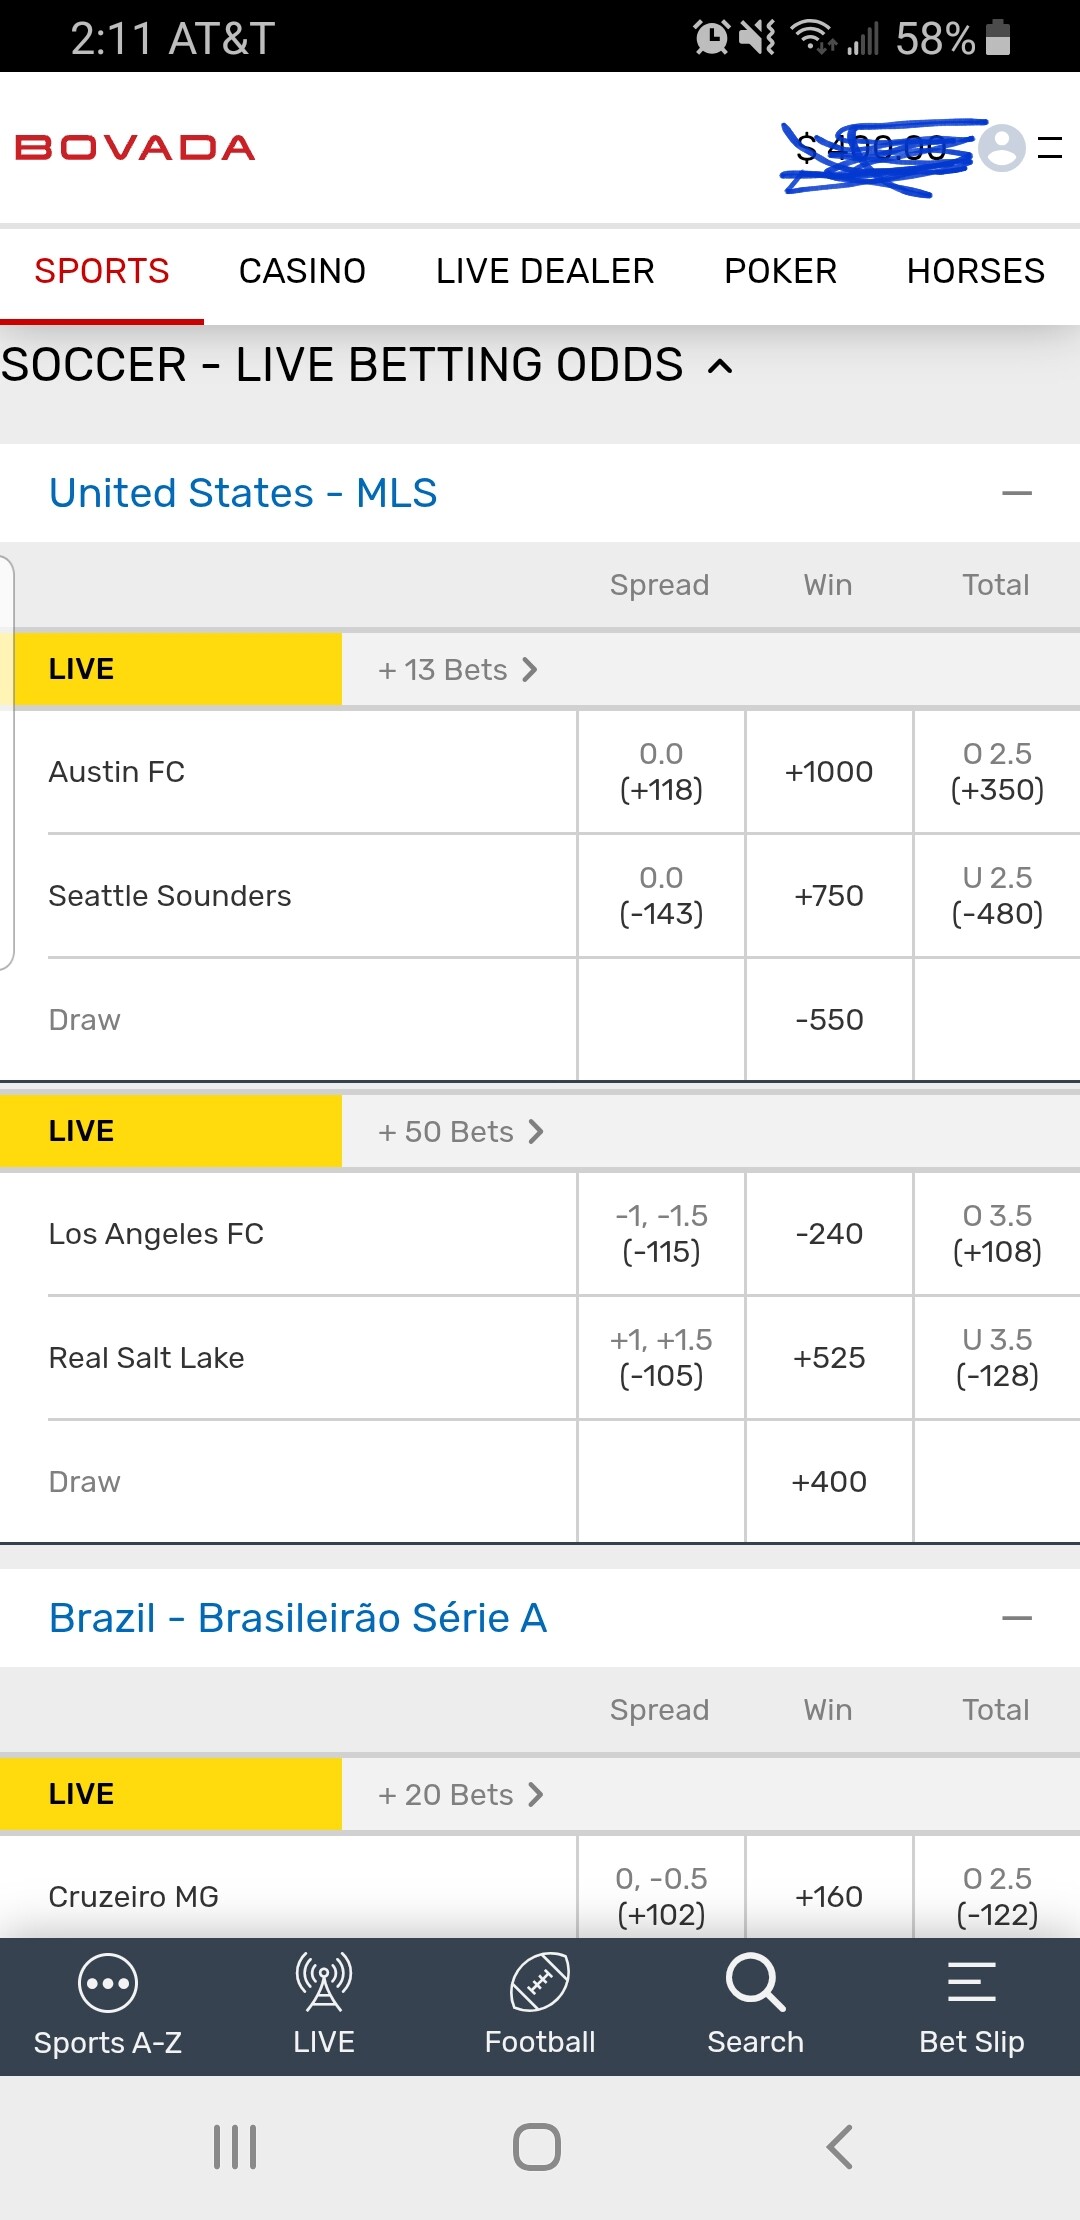
Task: Select Los Angeles FC win odds -240
Action: point(829,1234)
